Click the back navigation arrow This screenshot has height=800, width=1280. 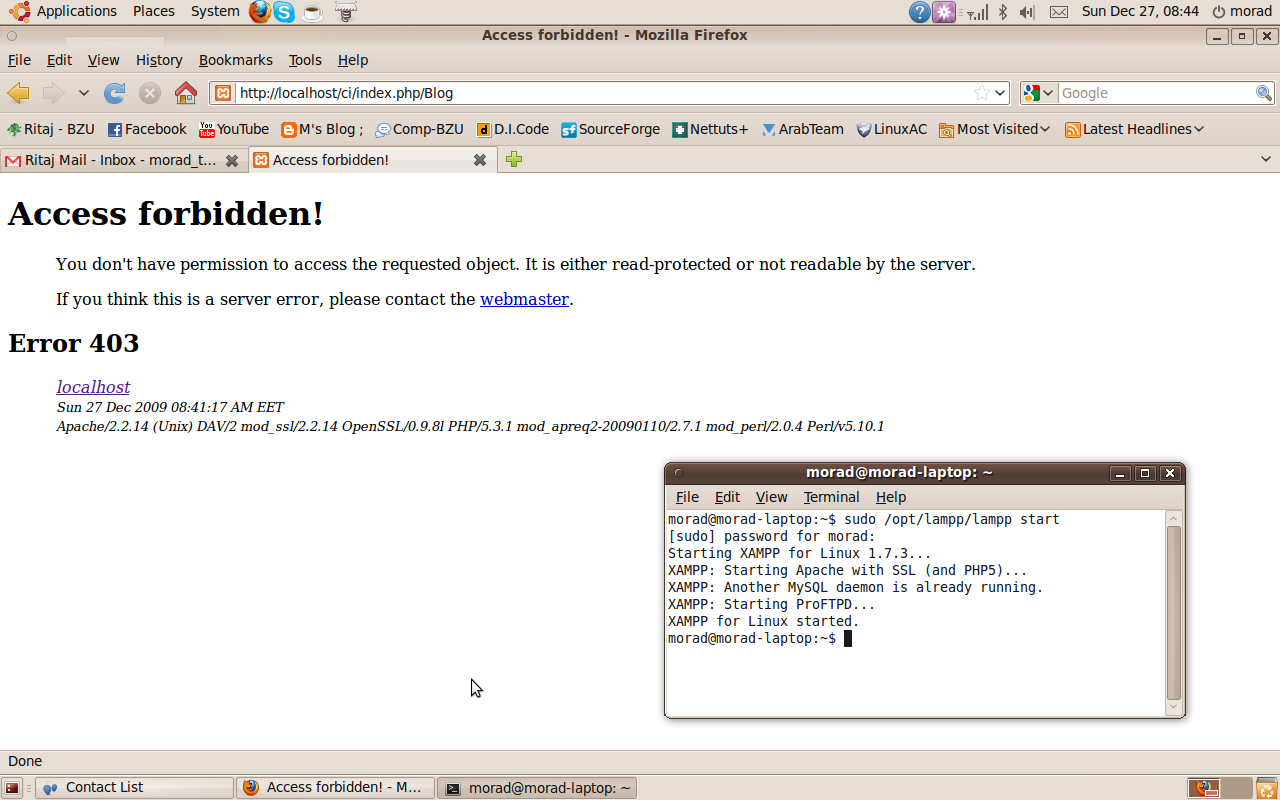[18, 93]
